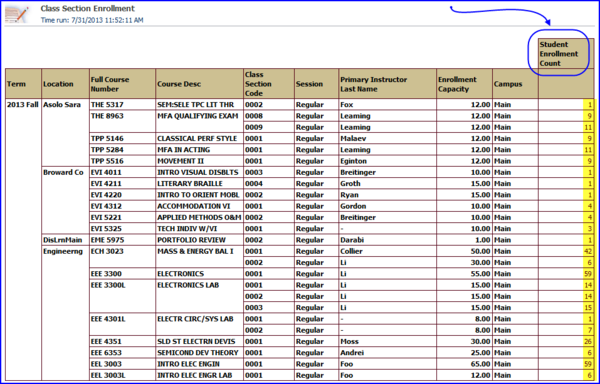
Task: Select the Time run timestamp text
Action: coord(92,20)
